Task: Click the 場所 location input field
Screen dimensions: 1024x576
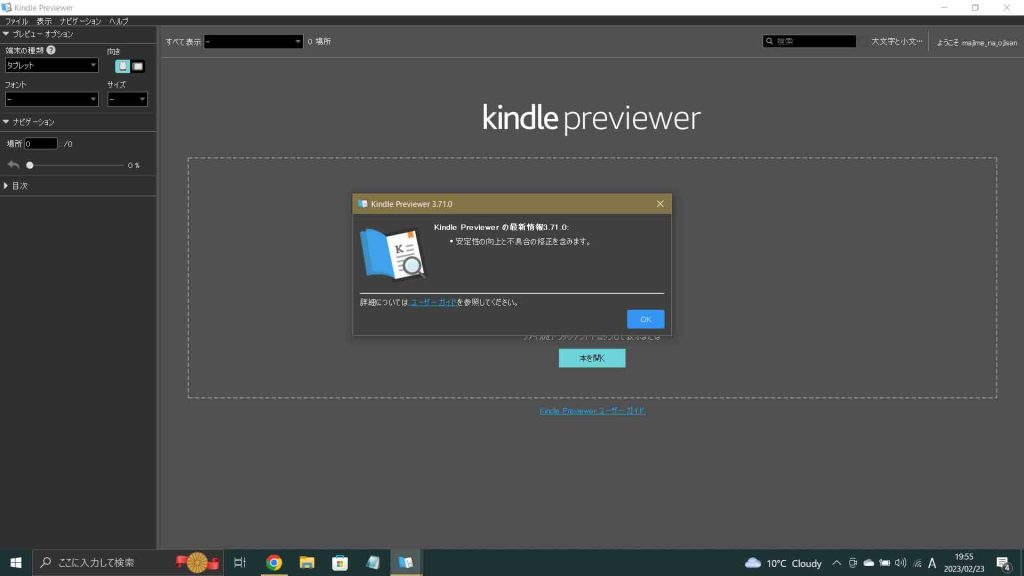Action: pos(40,144)
